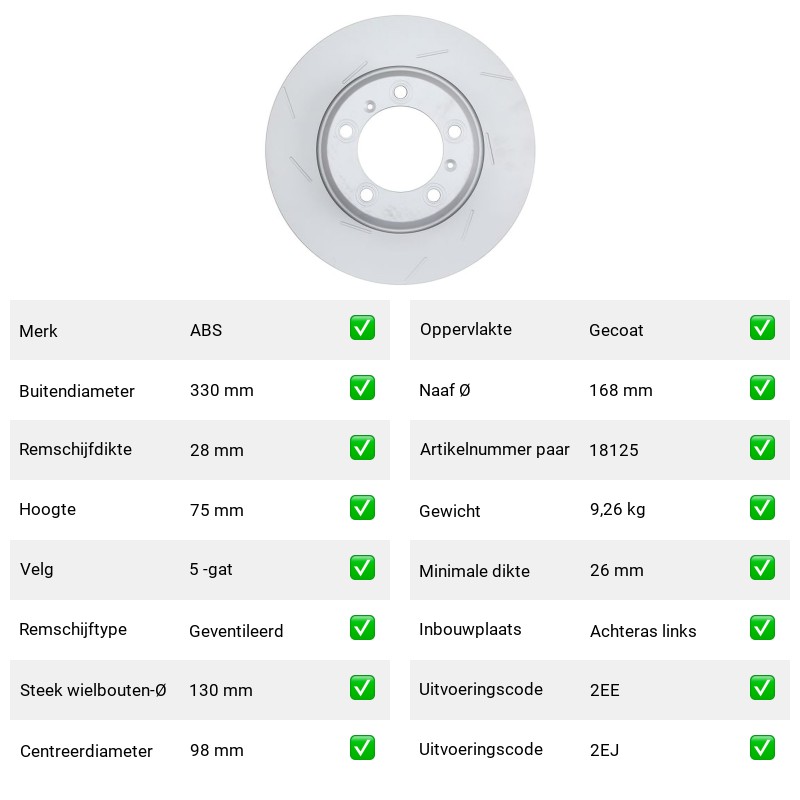Click the green checkmark beside Merk ABS
The height and width of the screenshot is (800, 800).
pos(362,328)
